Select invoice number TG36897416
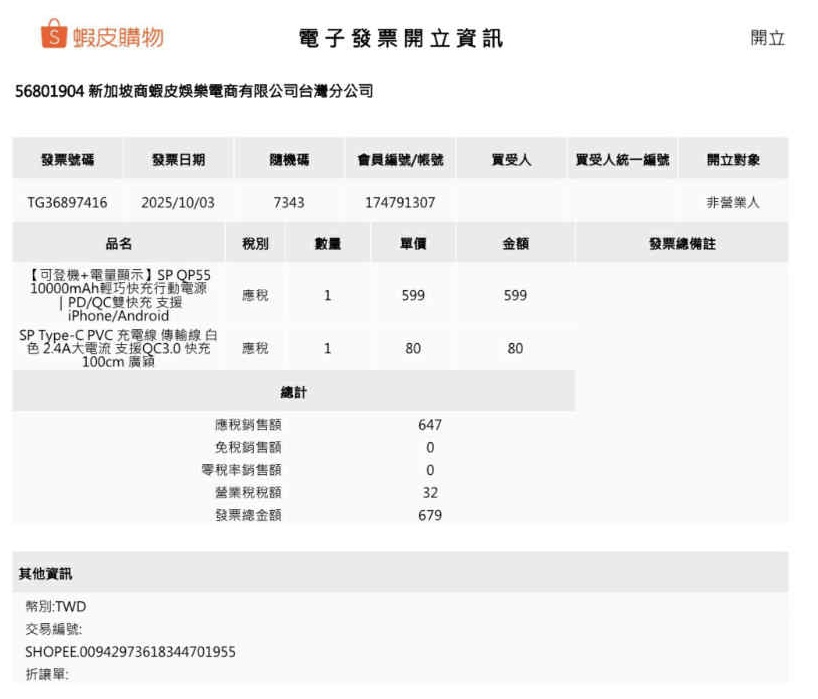The width and height of the screenshot is (818, 699). pos(67,203)
